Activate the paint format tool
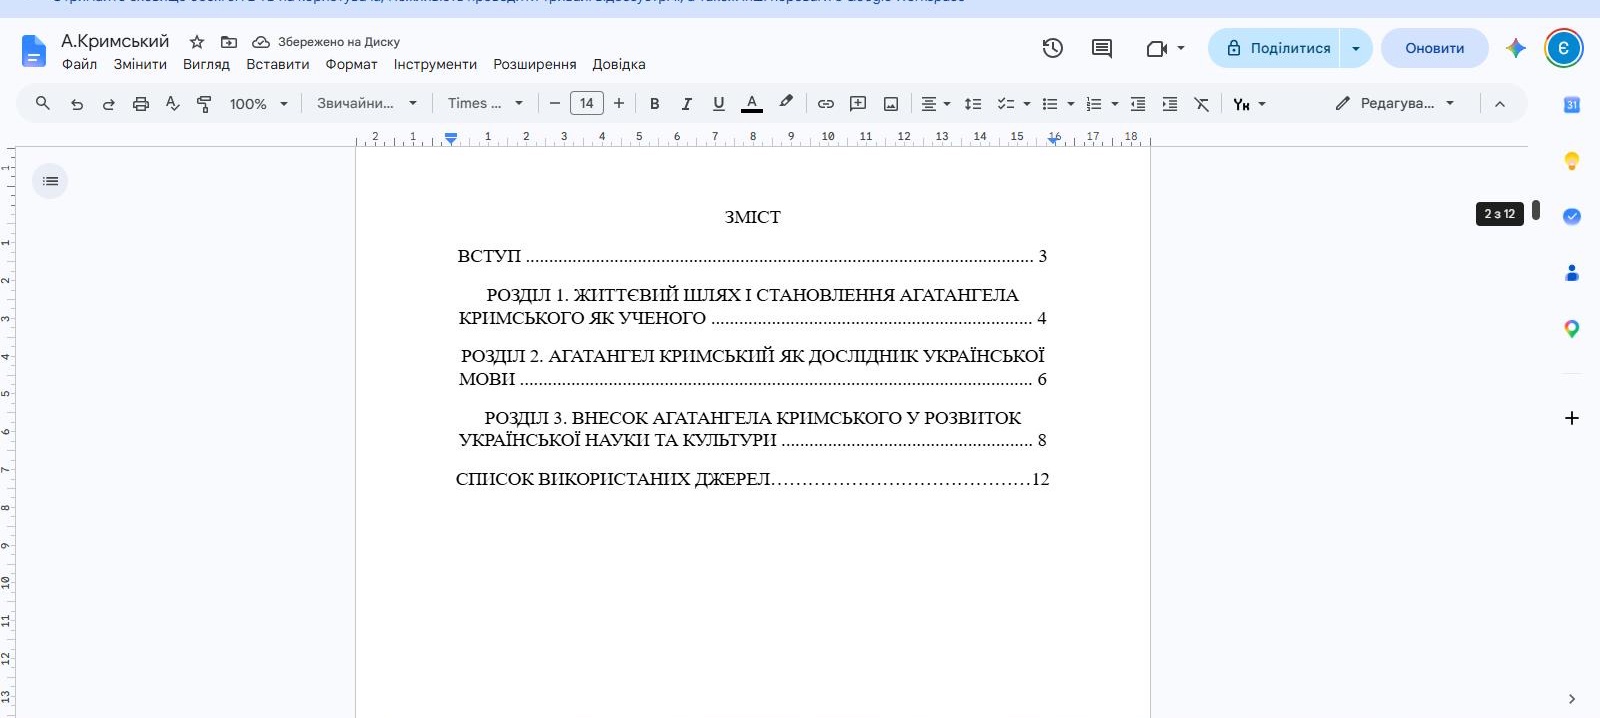Image resolution: width=1600 pixels, height=718 pixels. pyautogui.click(x=204, y=104)
